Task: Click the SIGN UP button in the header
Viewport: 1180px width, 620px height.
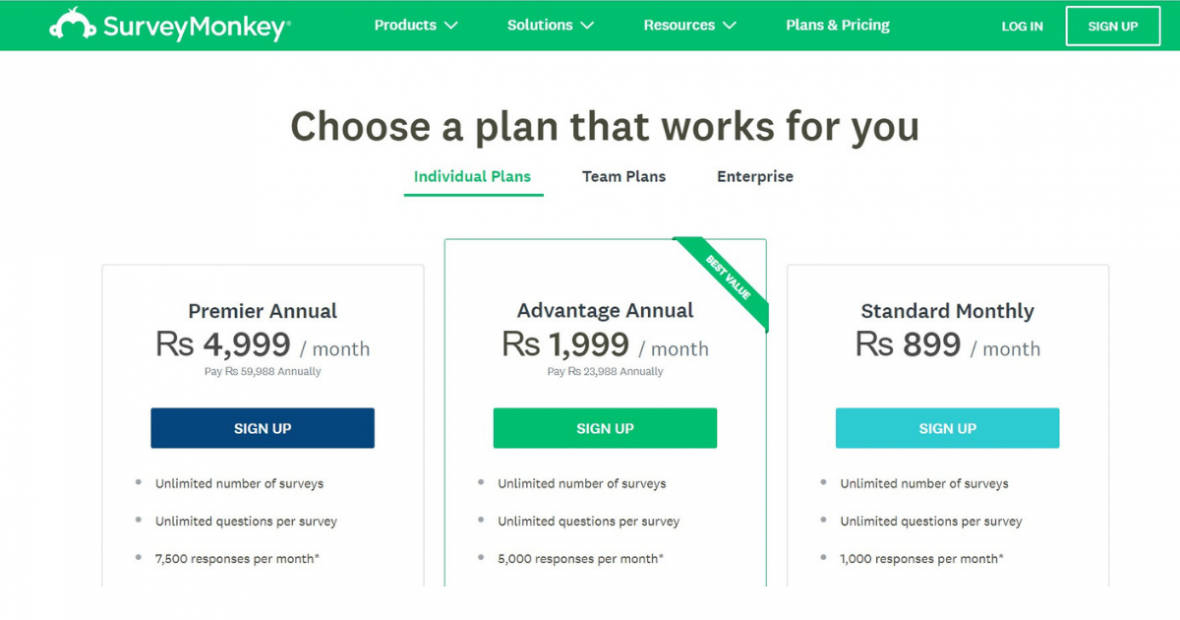Action: pos(1112,27)
